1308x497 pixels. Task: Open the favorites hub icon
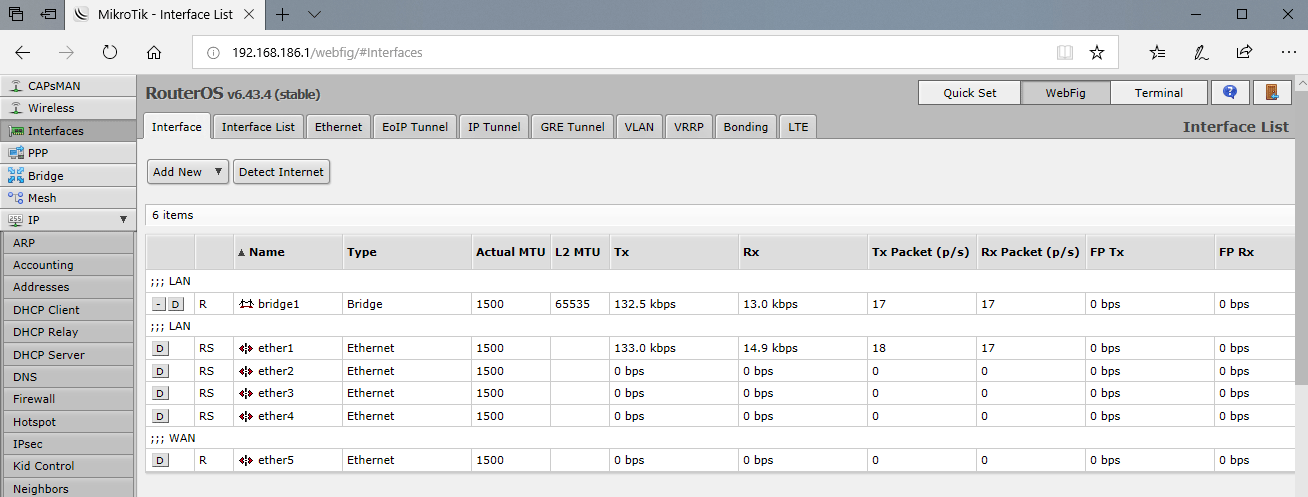1157,52
